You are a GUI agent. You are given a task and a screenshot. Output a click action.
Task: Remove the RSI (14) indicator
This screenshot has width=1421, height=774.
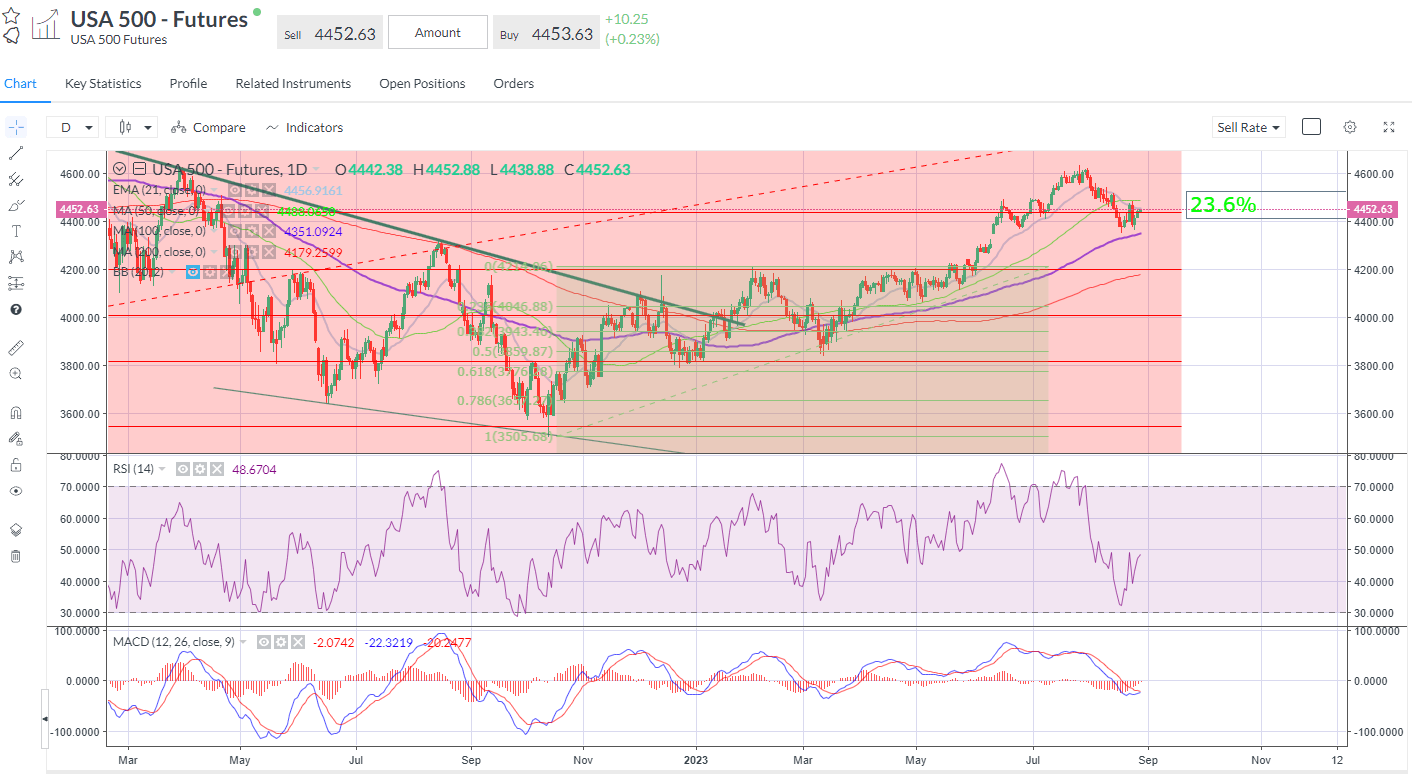coord(217,469)
